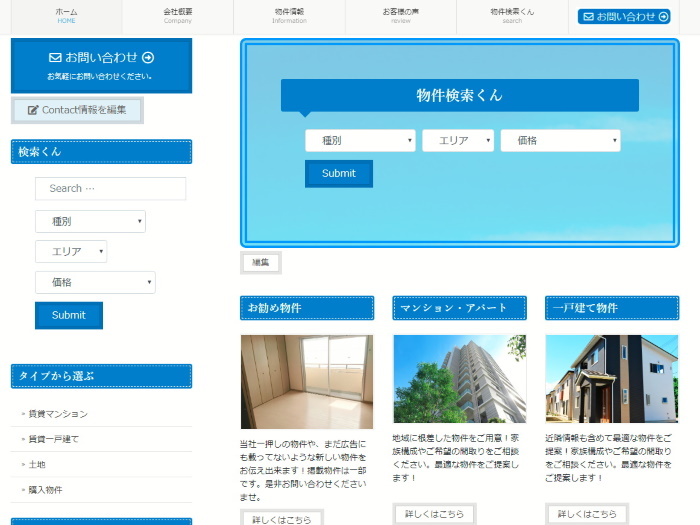Open the 種別 dropdown in the main search panel

(x=360, y=141)
